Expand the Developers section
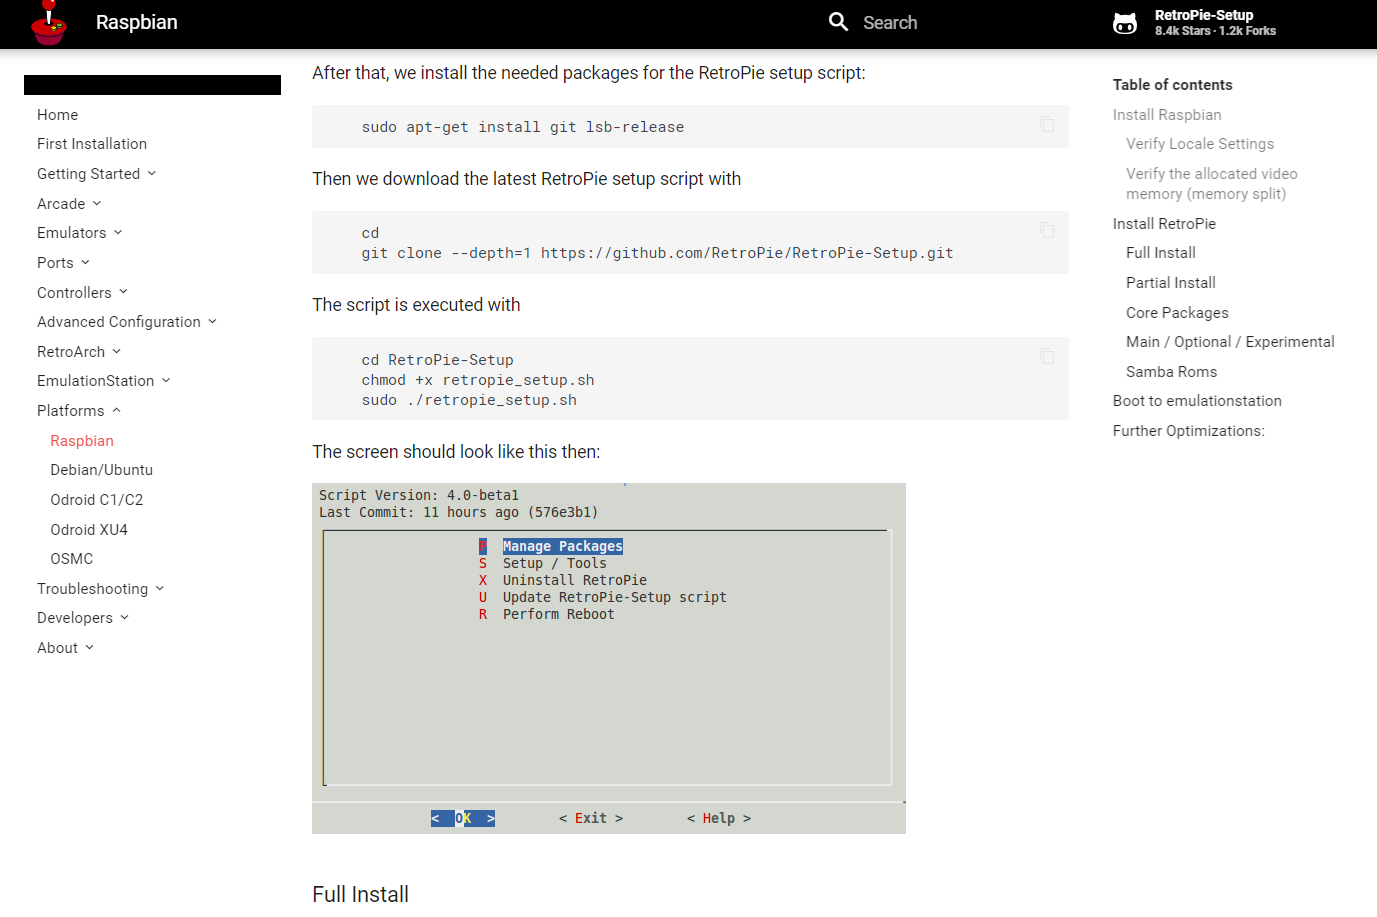The image size is (1377, 917). pyautogui.click(x=83, y=618)
